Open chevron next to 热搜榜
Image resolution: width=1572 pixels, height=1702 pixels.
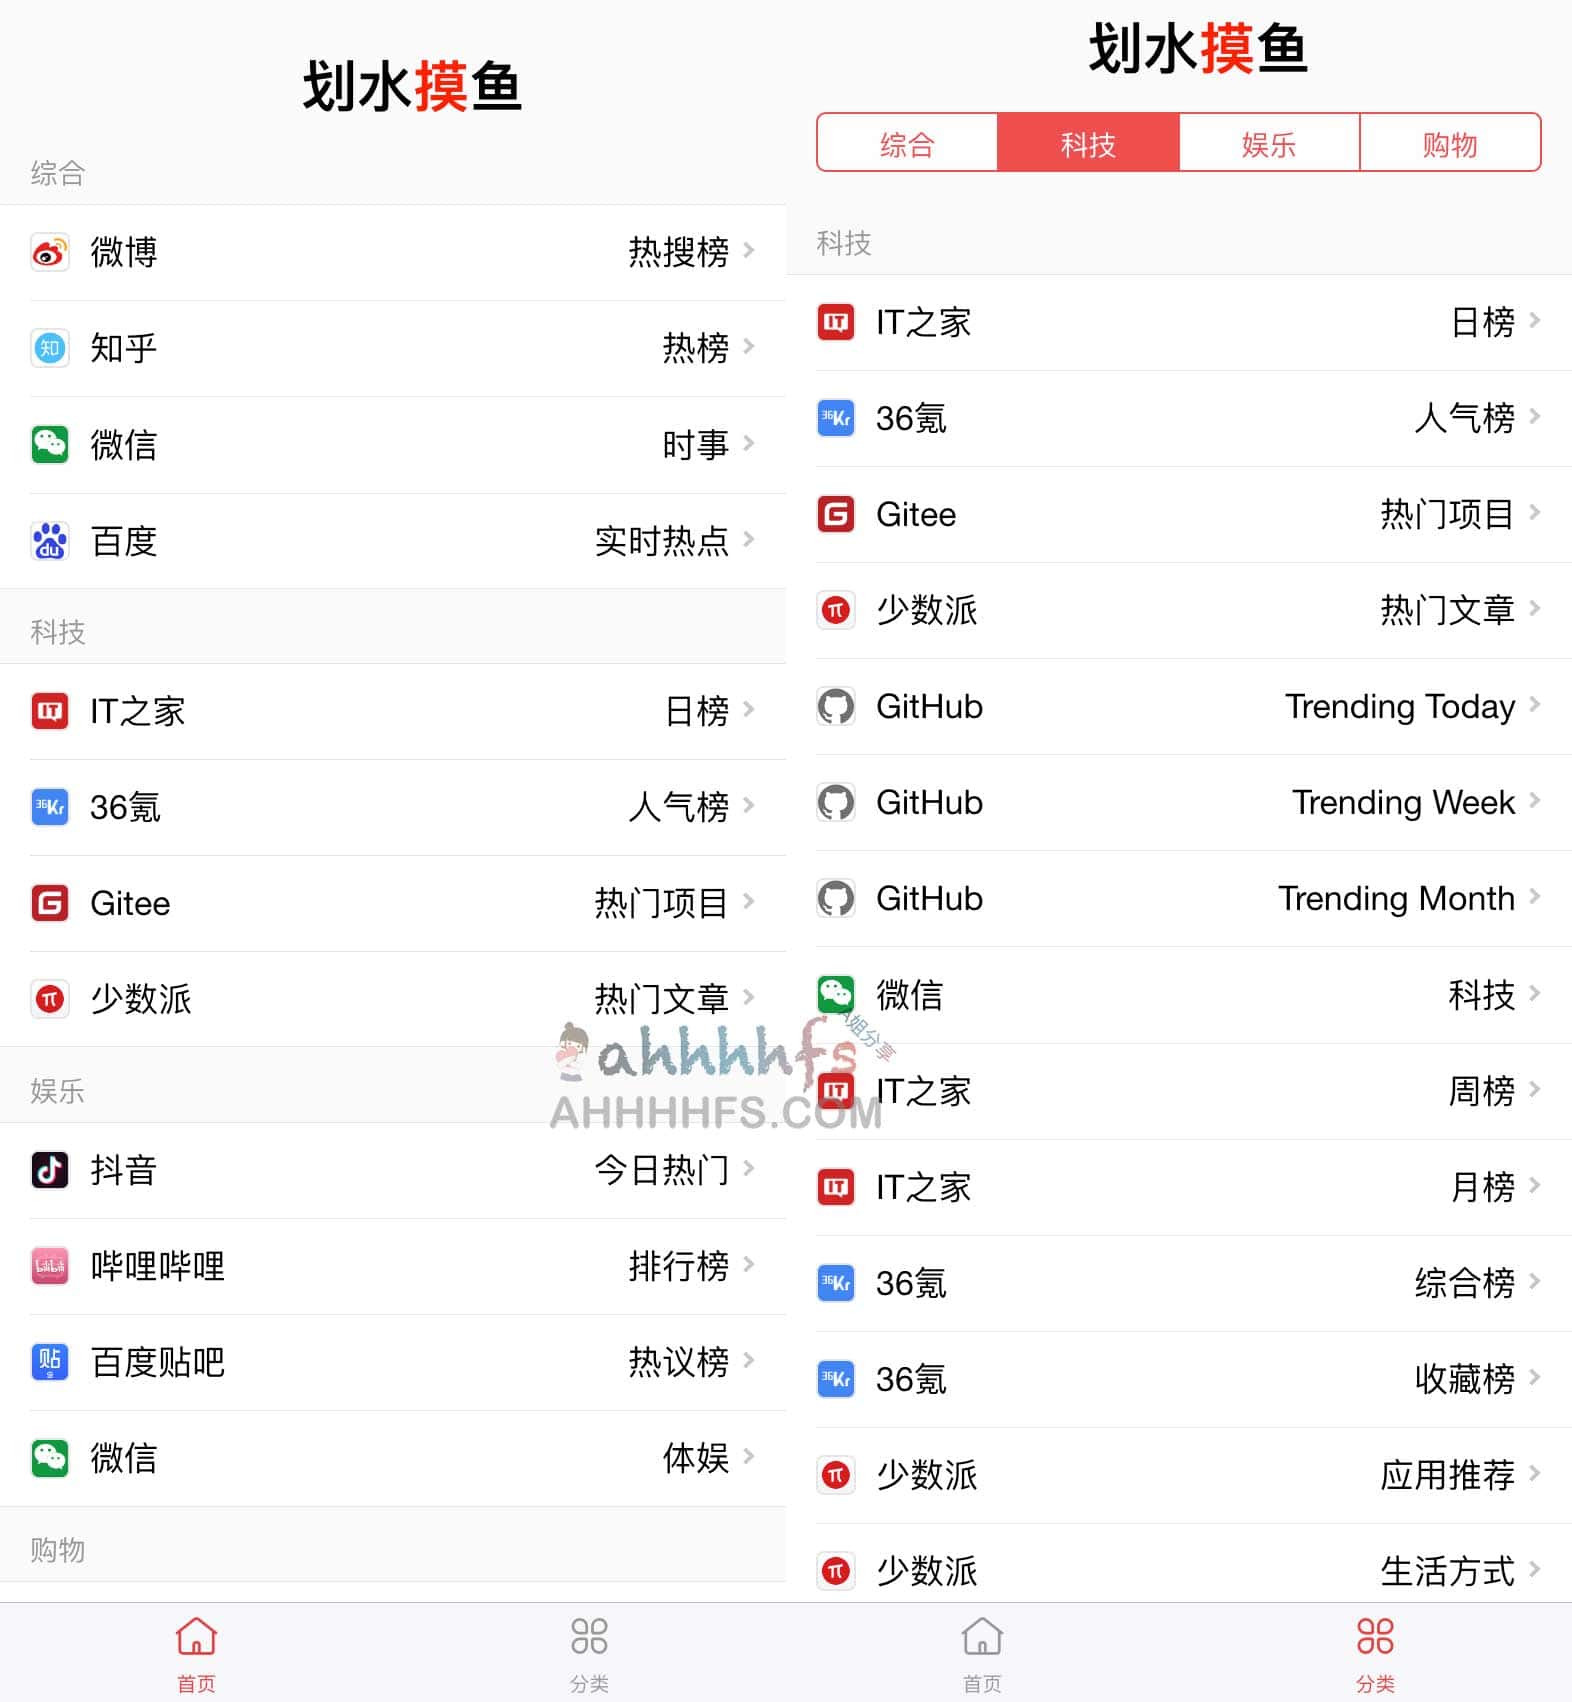tap(749, 250)
